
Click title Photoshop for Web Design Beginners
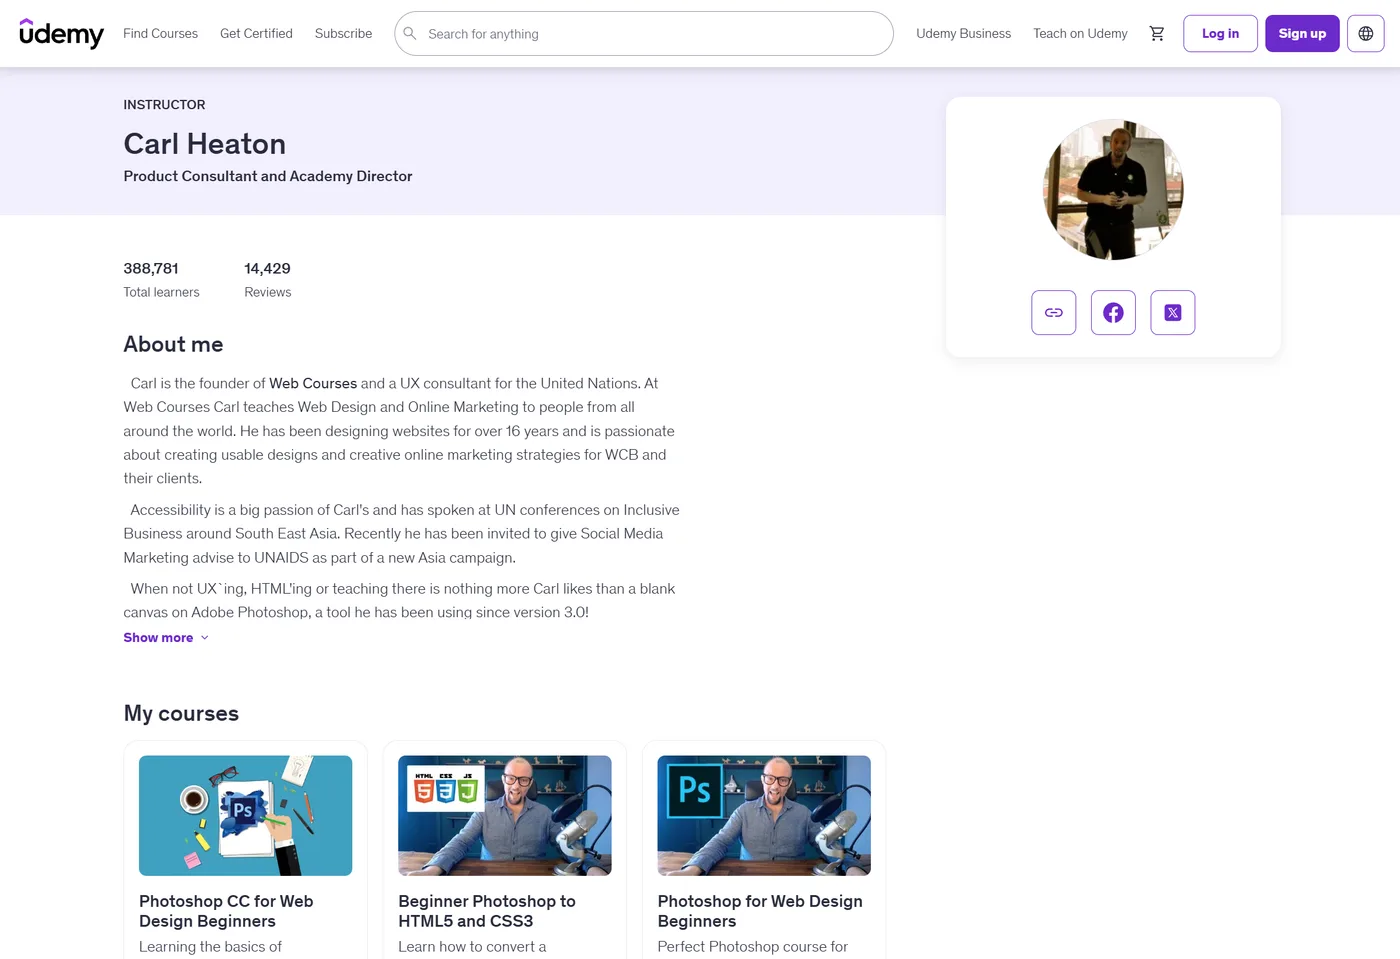click(760, 911)
